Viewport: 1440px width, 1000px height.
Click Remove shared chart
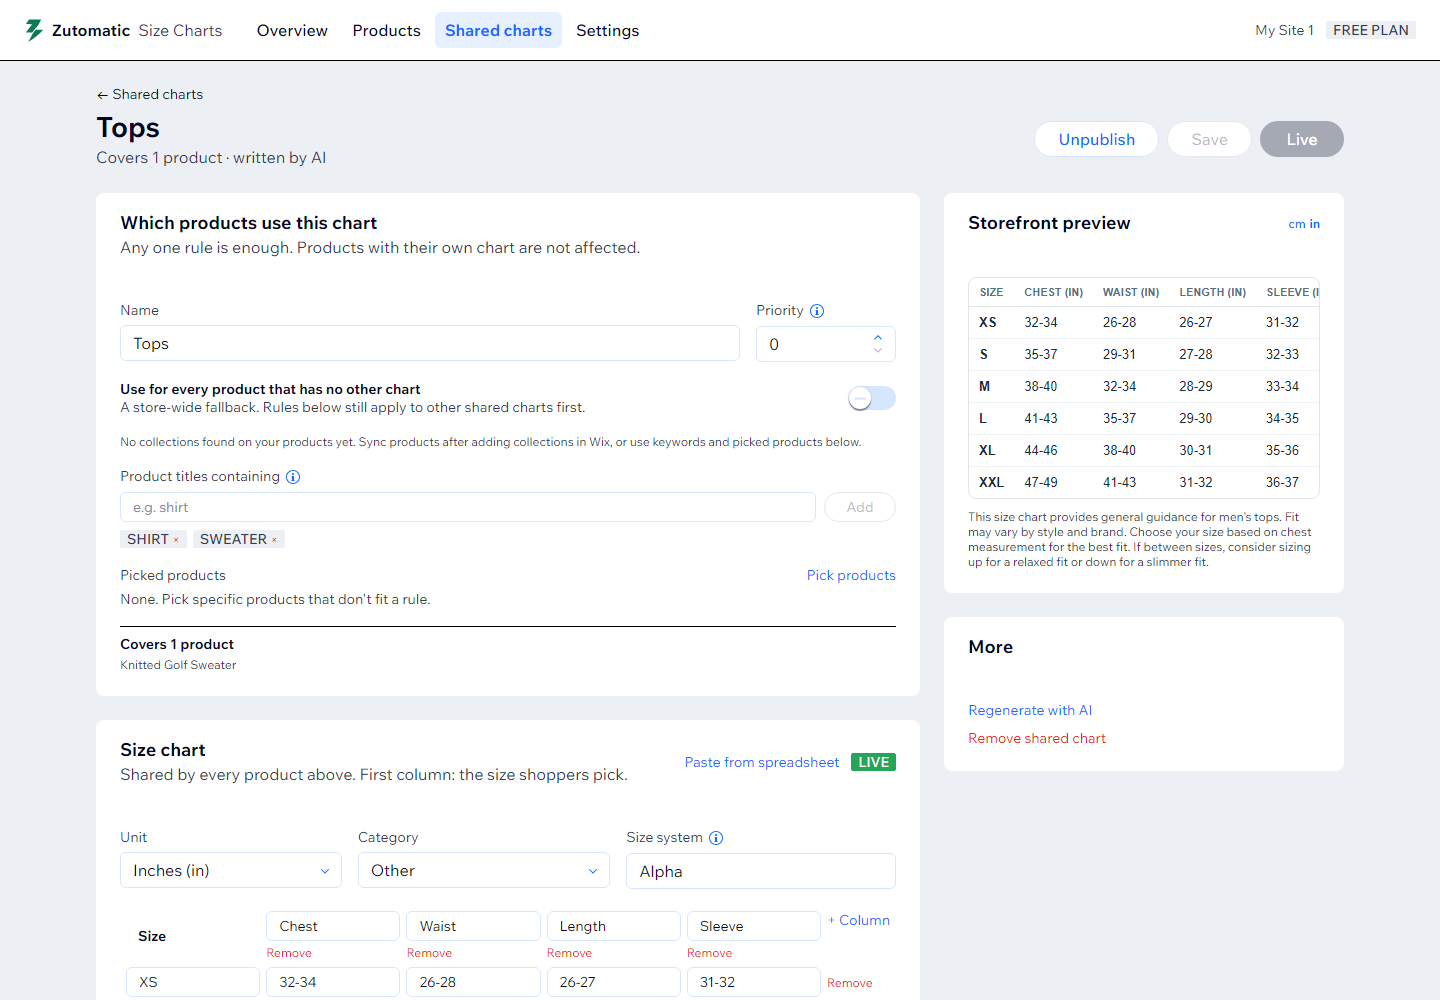[x=1037, y=738]
